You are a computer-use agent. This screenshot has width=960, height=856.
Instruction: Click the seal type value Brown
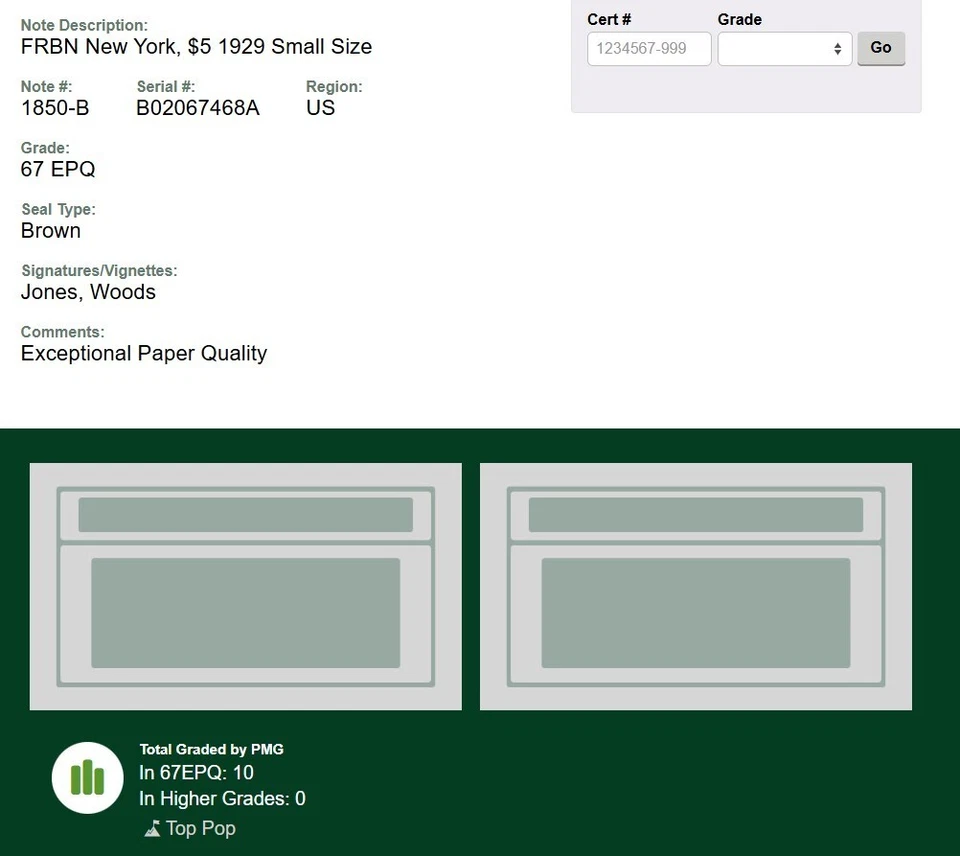coord(51,231)
